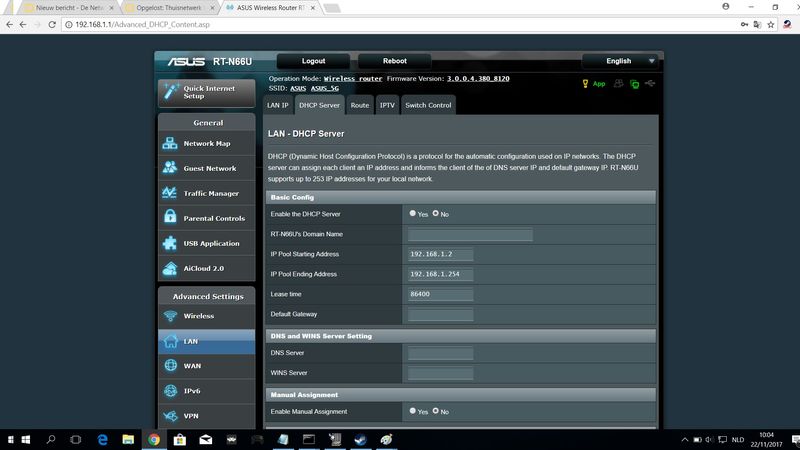Viewport: 800px width, 450px height.
Task: Open the Network Map sidebar icon
Action: tap(170, 144)
